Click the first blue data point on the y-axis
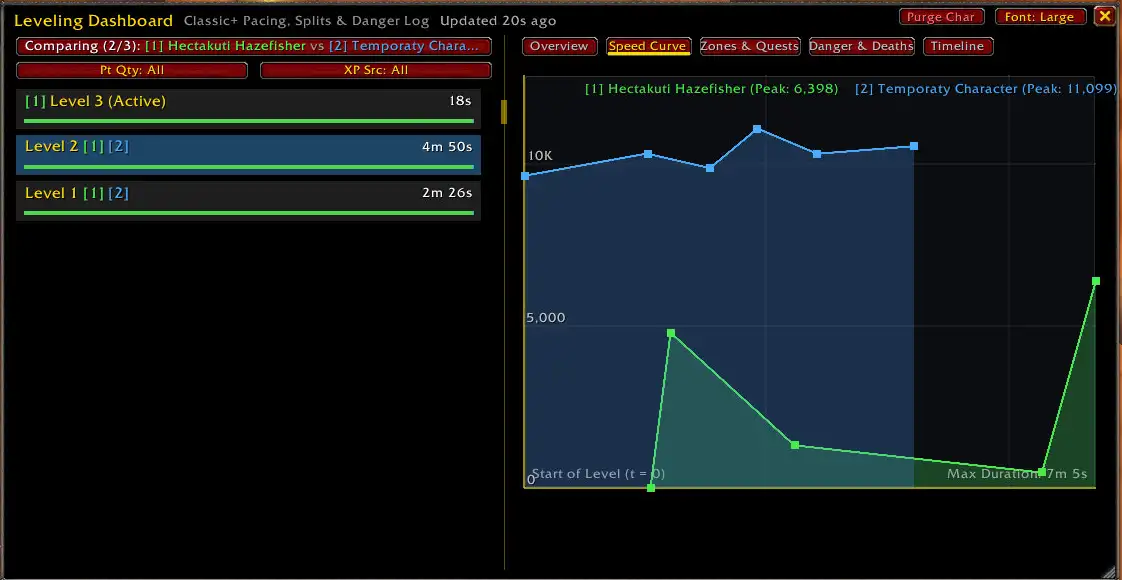The image size is (1122, 580). 525,176
